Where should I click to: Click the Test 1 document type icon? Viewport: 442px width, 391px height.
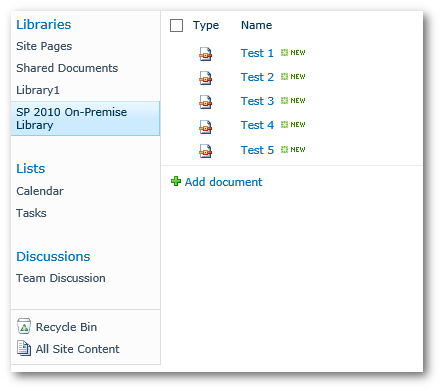[x=205, y=54]
